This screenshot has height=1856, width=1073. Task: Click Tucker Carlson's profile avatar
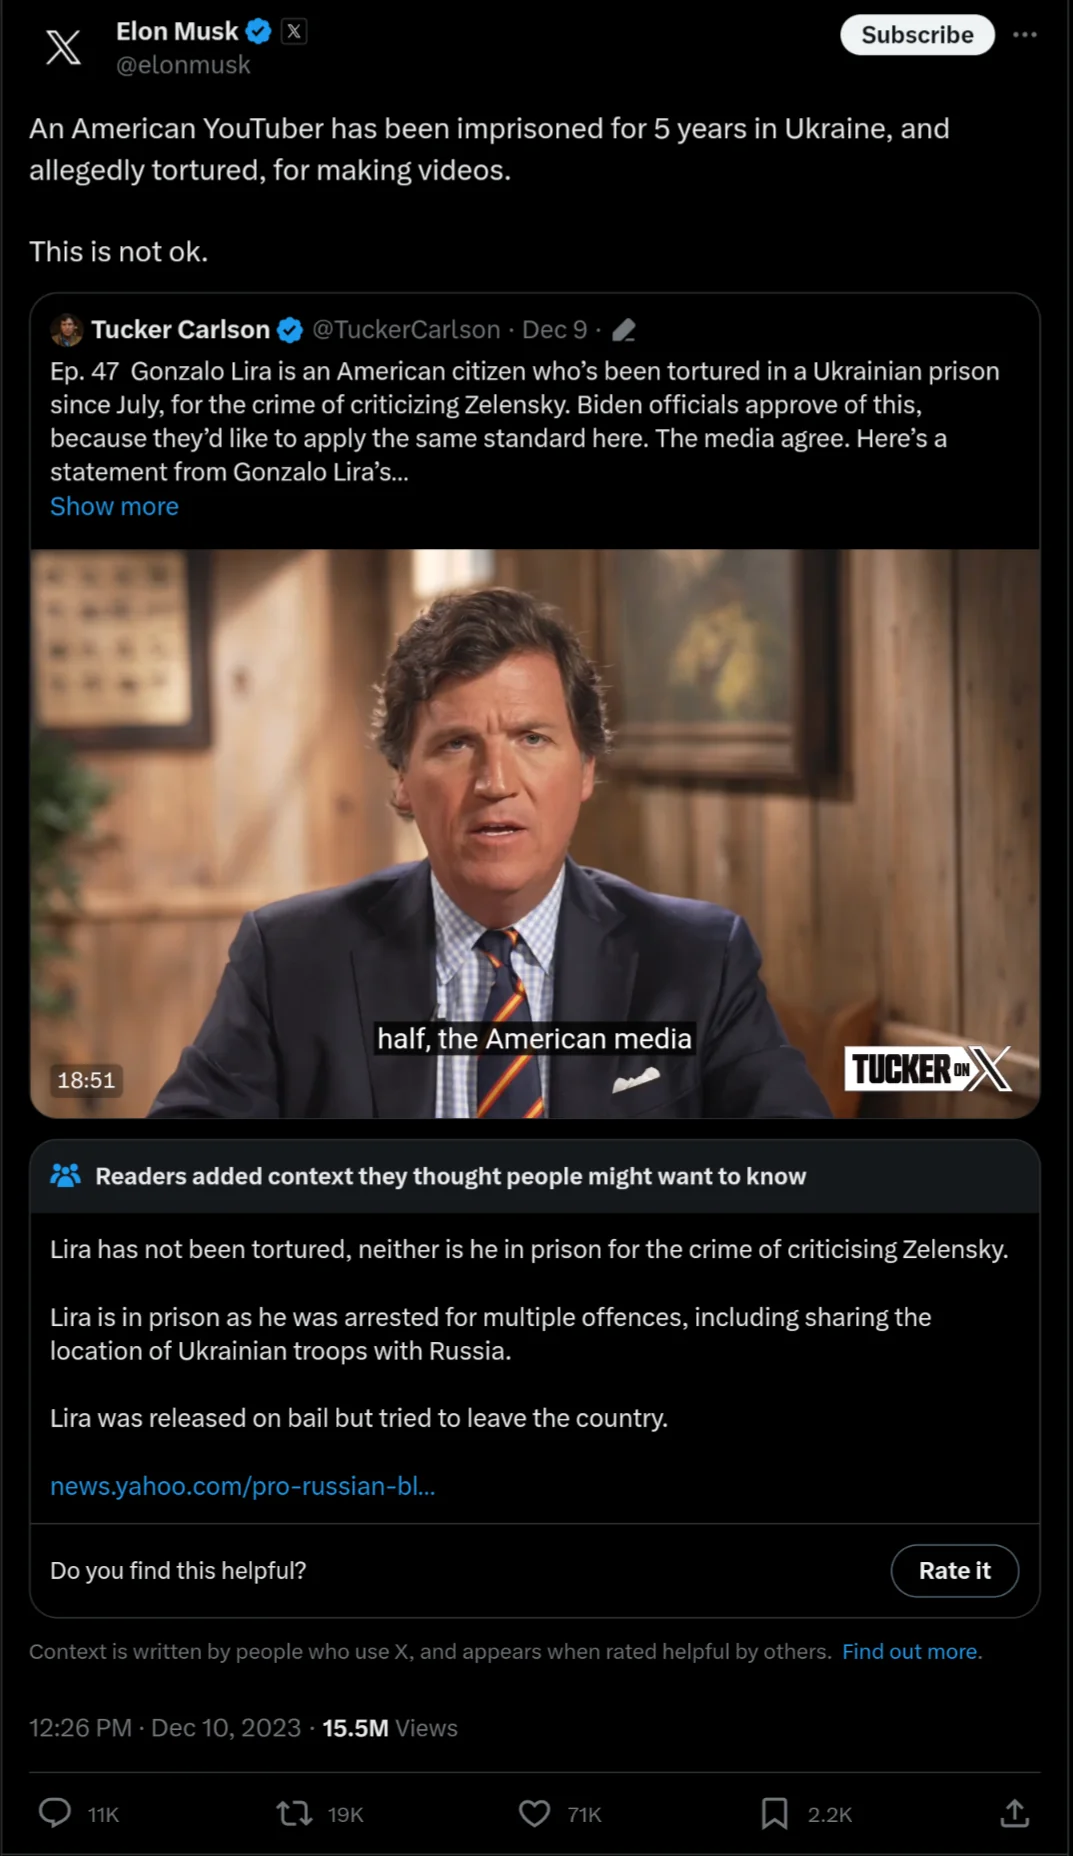point(67,330)
